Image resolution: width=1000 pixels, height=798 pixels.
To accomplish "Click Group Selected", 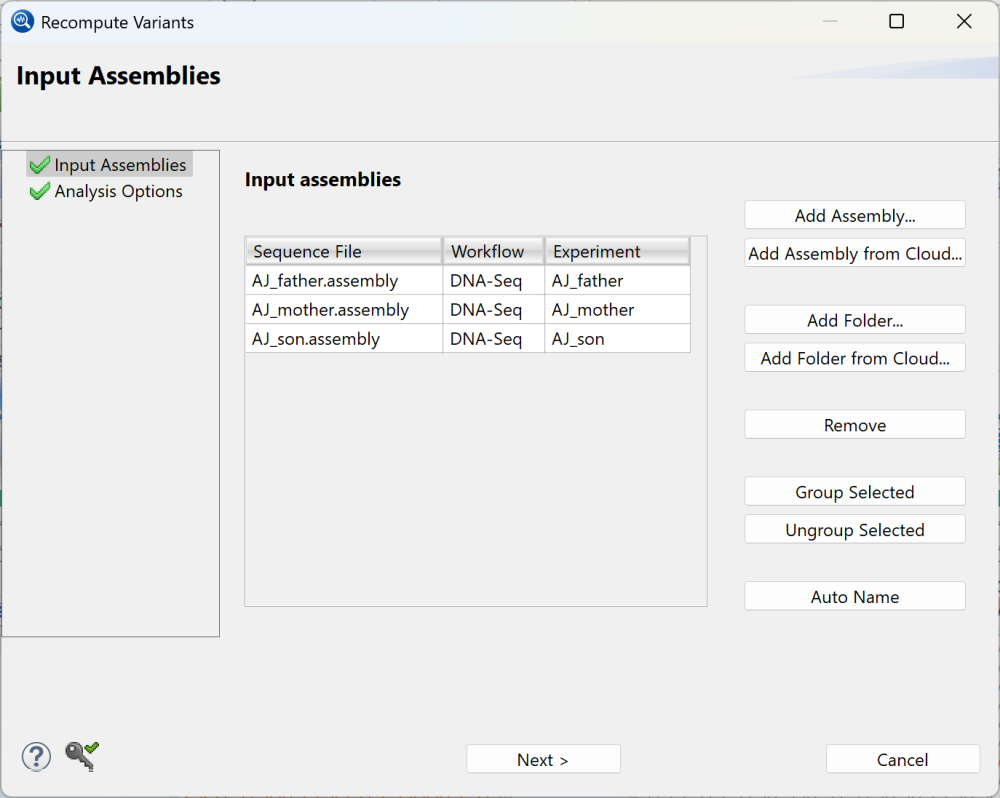I will pyautogui.click(x=854, y=491).
